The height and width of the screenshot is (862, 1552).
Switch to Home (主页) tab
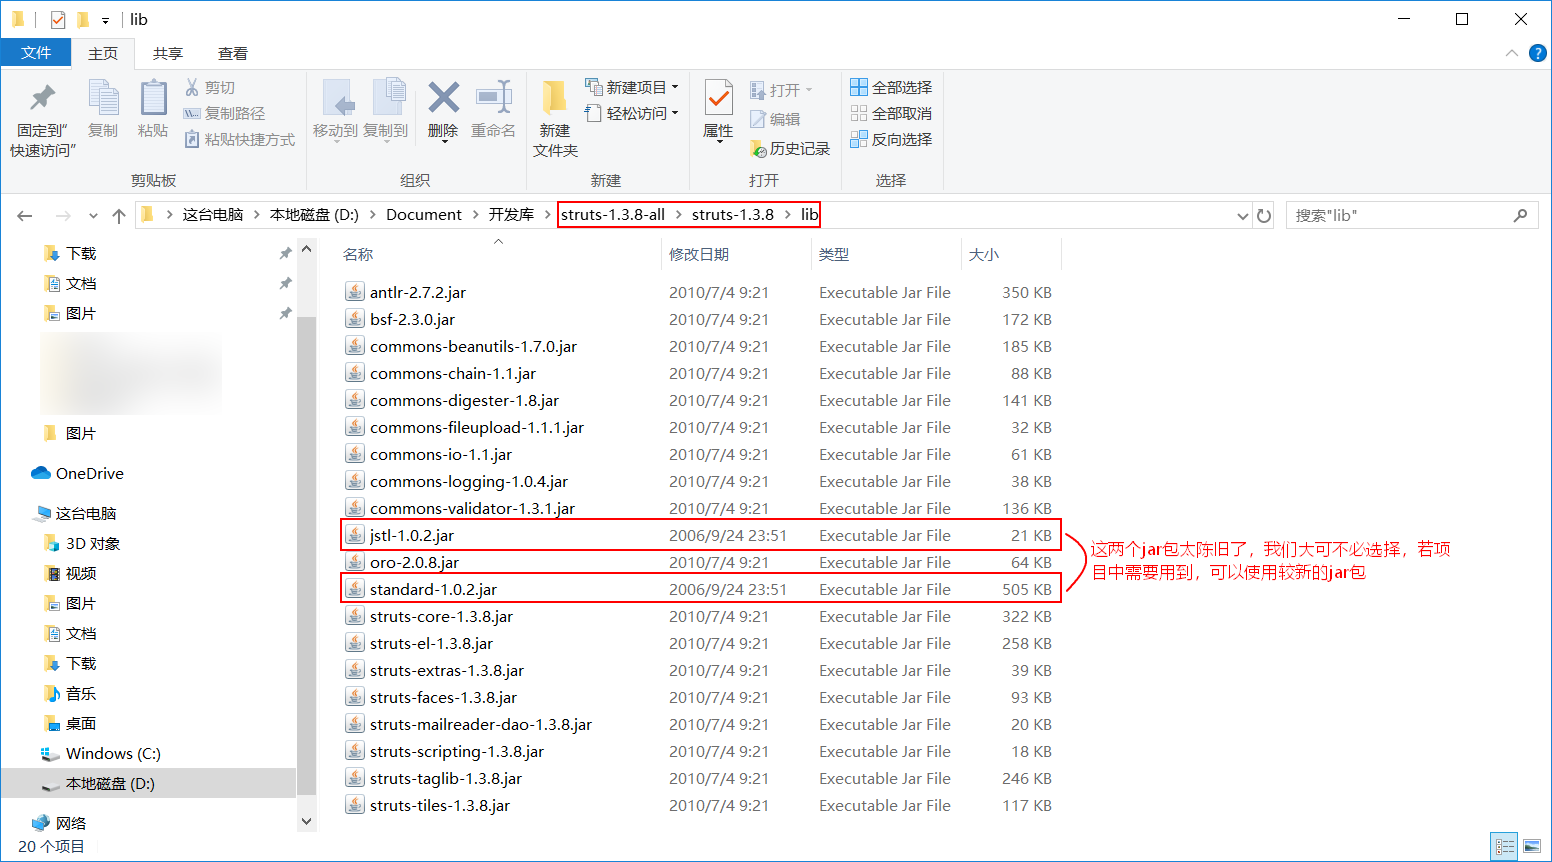point(103,53)
